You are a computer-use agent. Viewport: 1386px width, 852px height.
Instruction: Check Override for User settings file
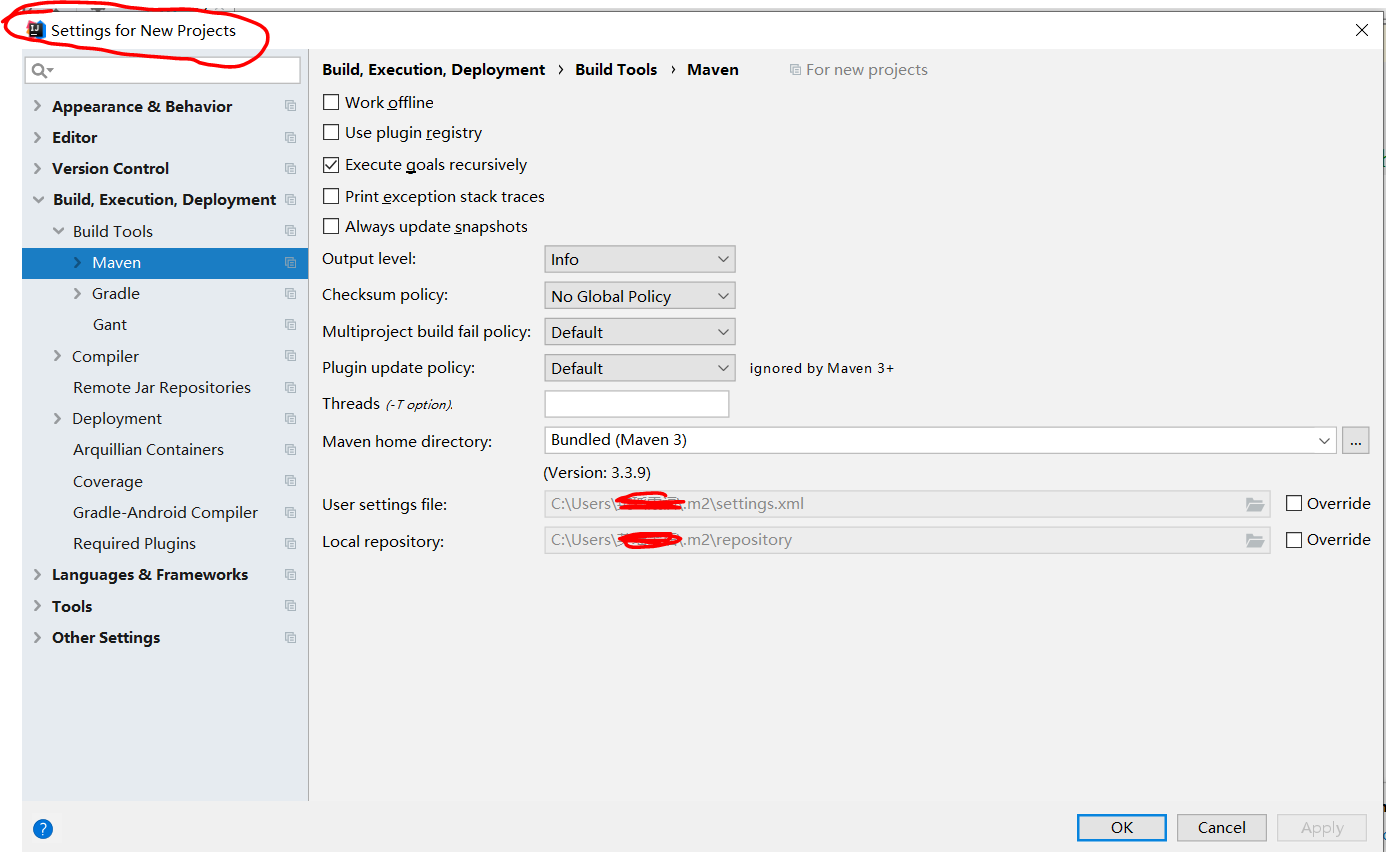click(x=1294, y=504)
